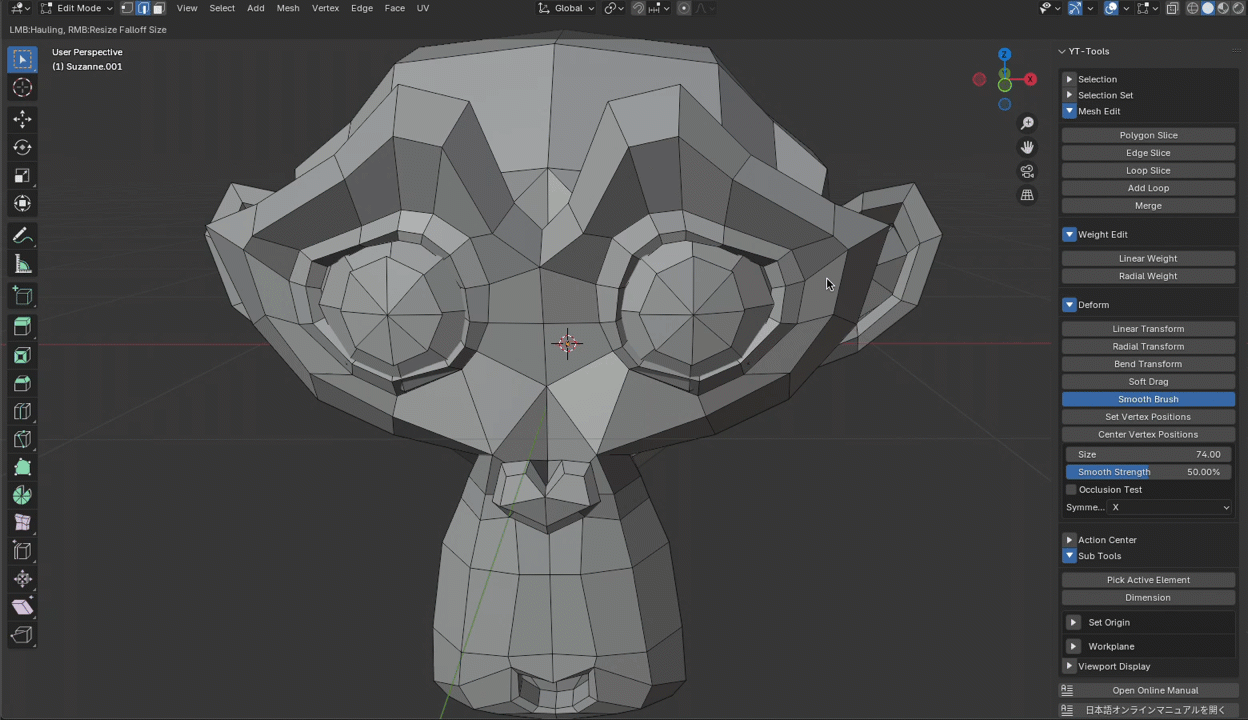Pick the Bevel tool

click(22, 383)
